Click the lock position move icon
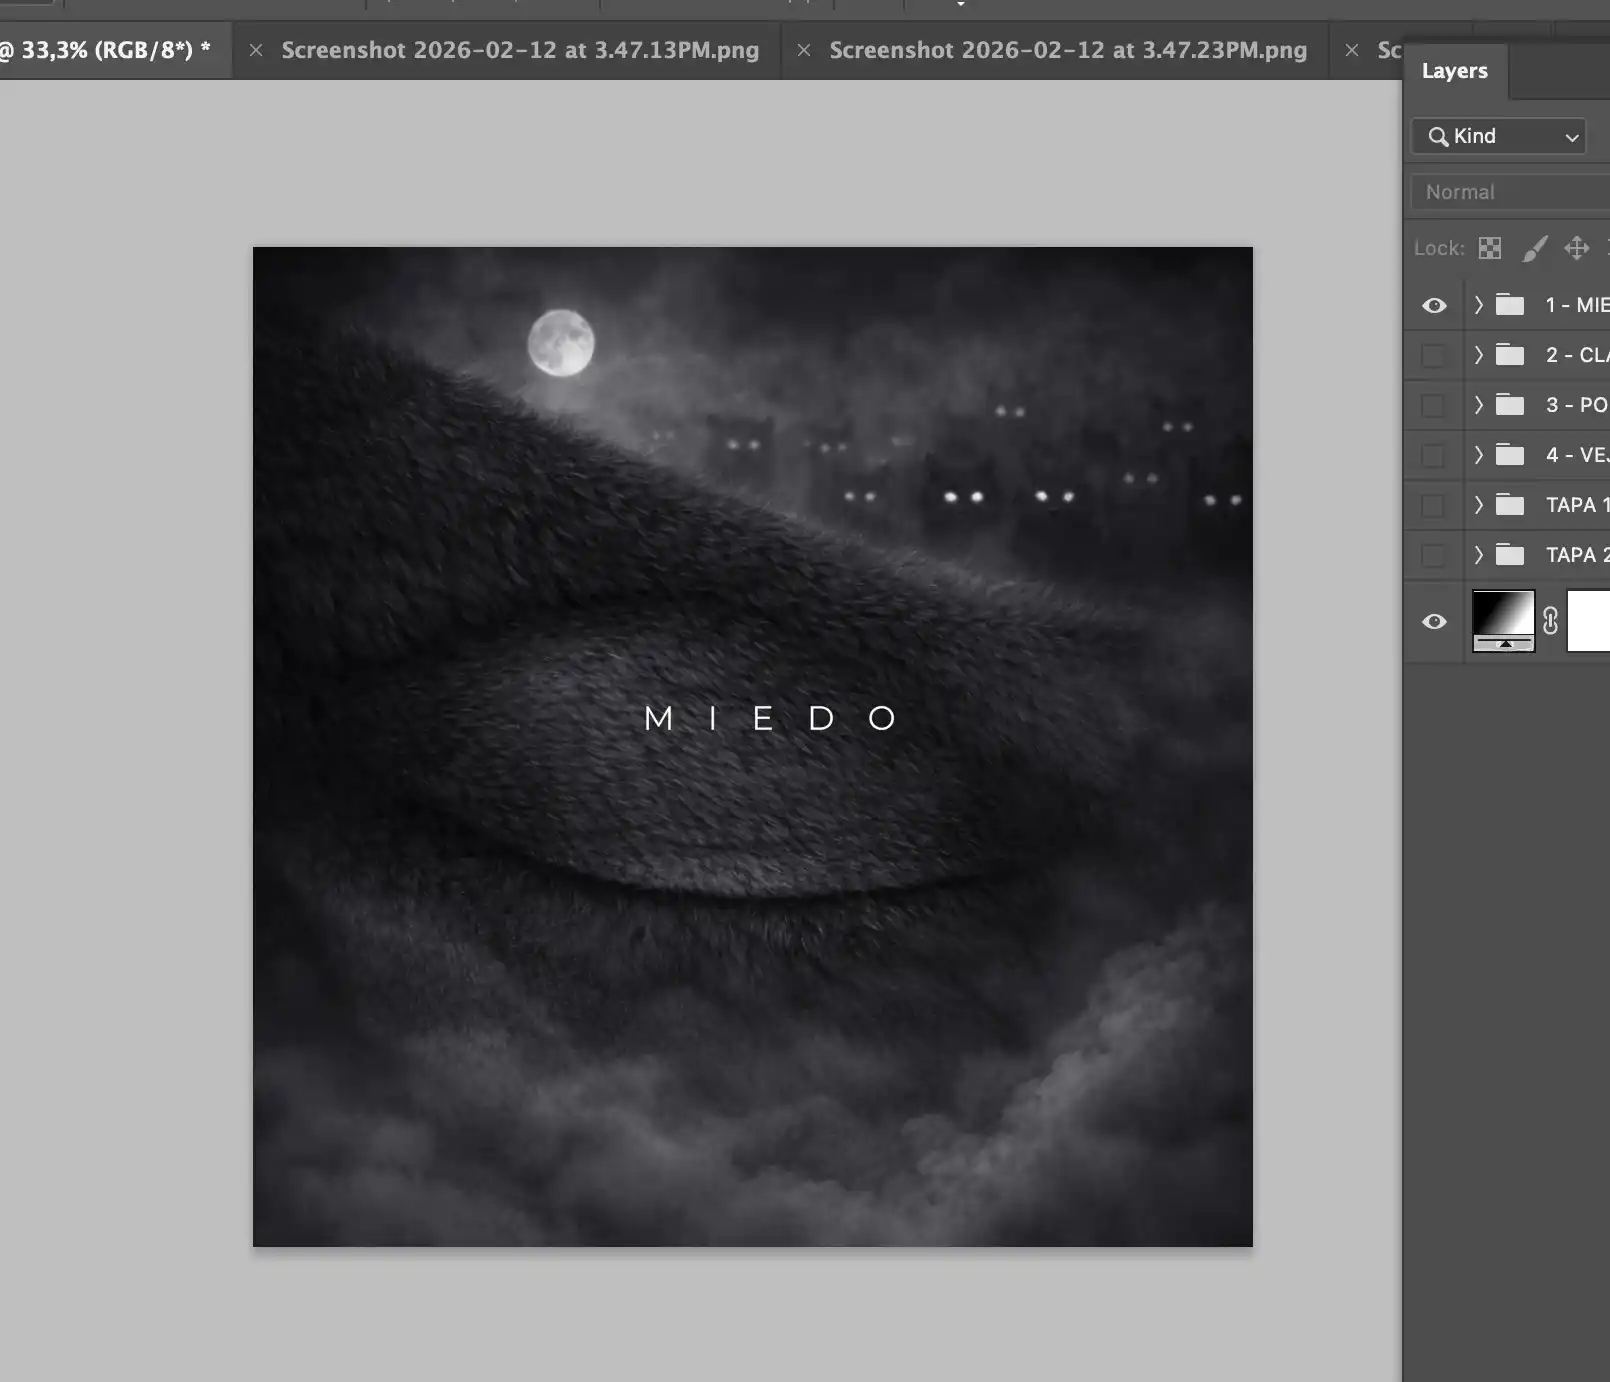The image size is (1610, 1382). pyautogui.click(x=1577, y=248)
